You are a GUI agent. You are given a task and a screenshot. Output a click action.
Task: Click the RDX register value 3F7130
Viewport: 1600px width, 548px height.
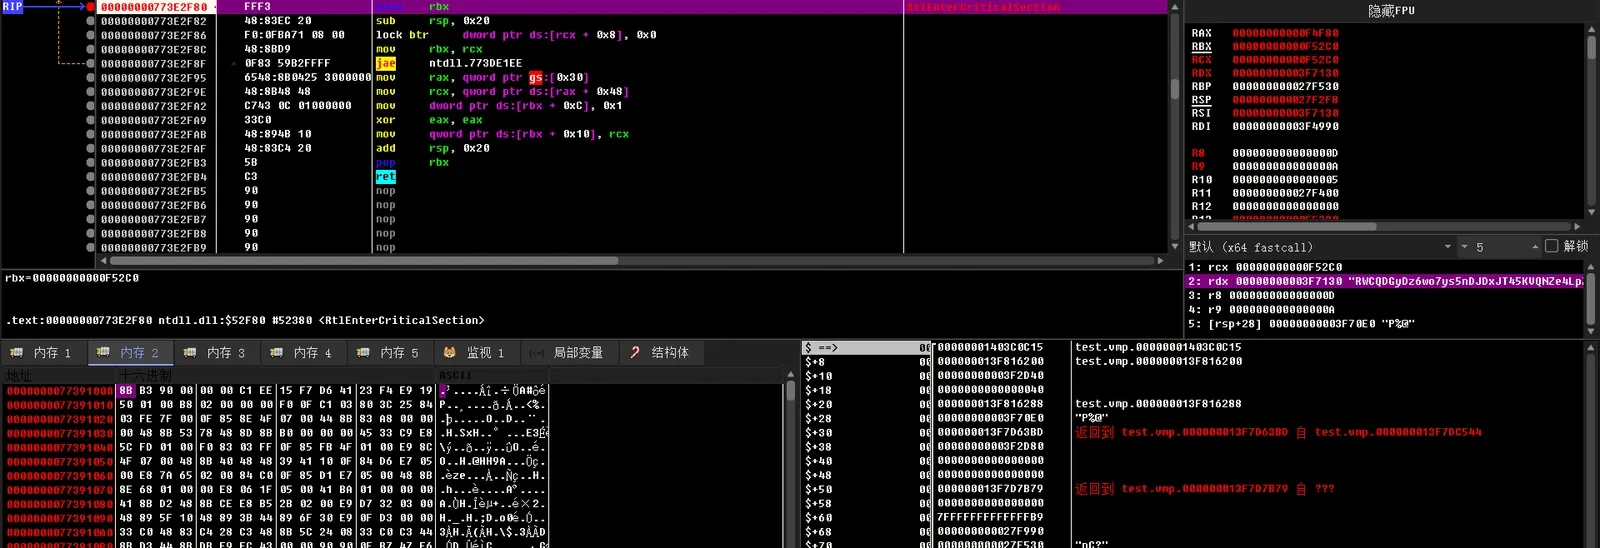(x=1285, y=73)
